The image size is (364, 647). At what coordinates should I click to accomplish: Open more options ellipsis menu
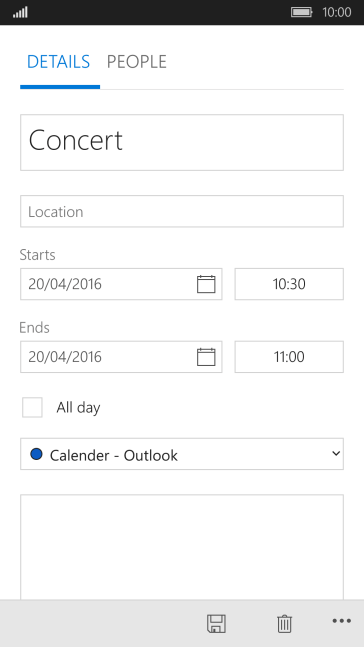point(342,621)
